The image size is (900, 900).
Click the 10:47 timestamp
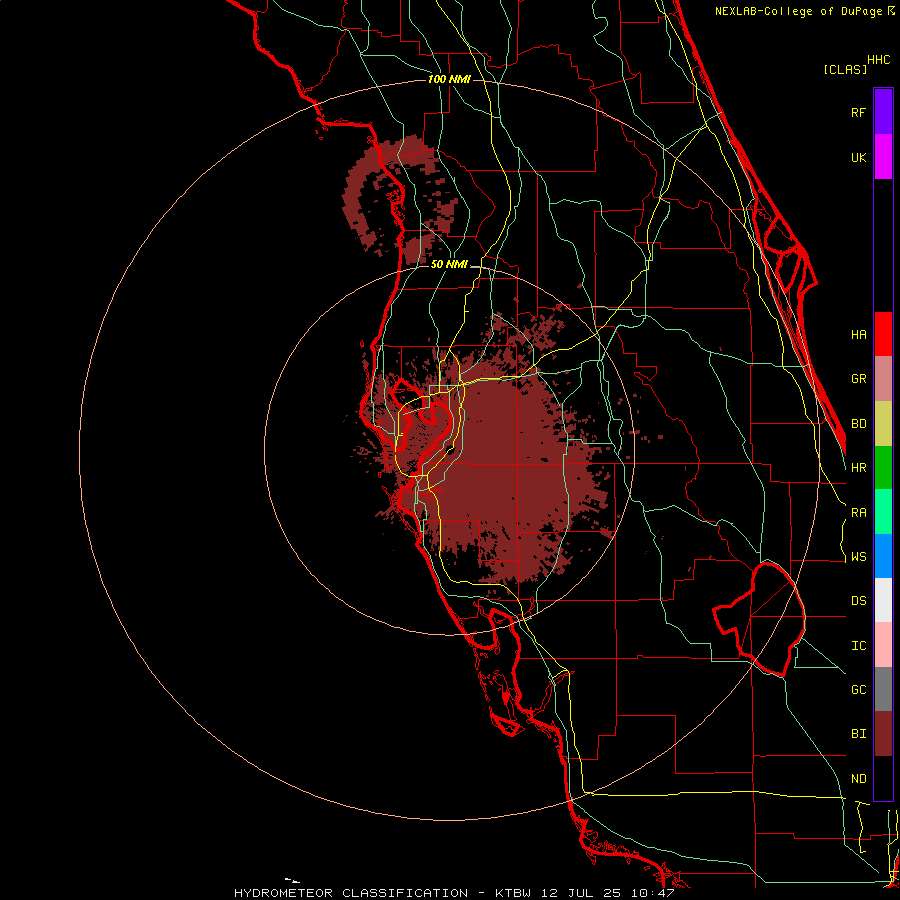651,893
